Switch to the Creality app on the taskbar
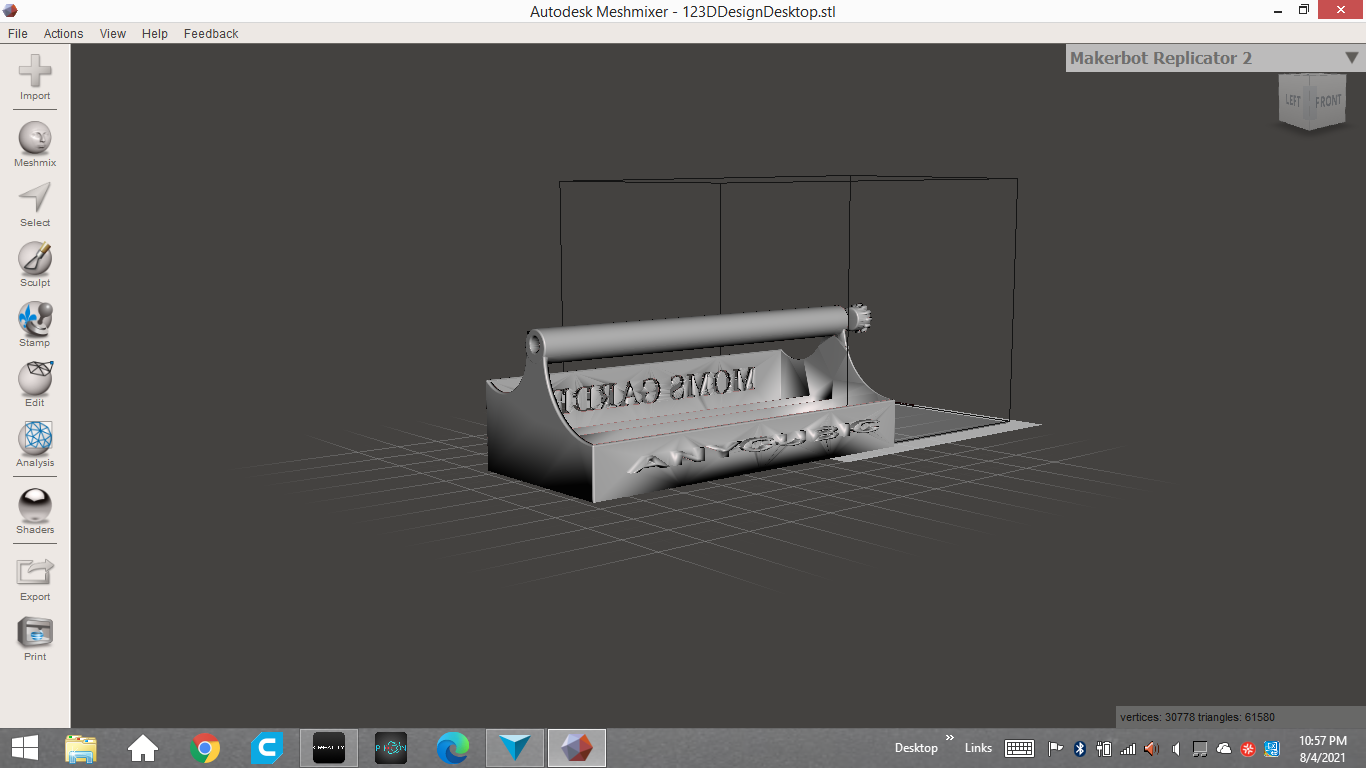1366x768 pixels. click(329, 747)
